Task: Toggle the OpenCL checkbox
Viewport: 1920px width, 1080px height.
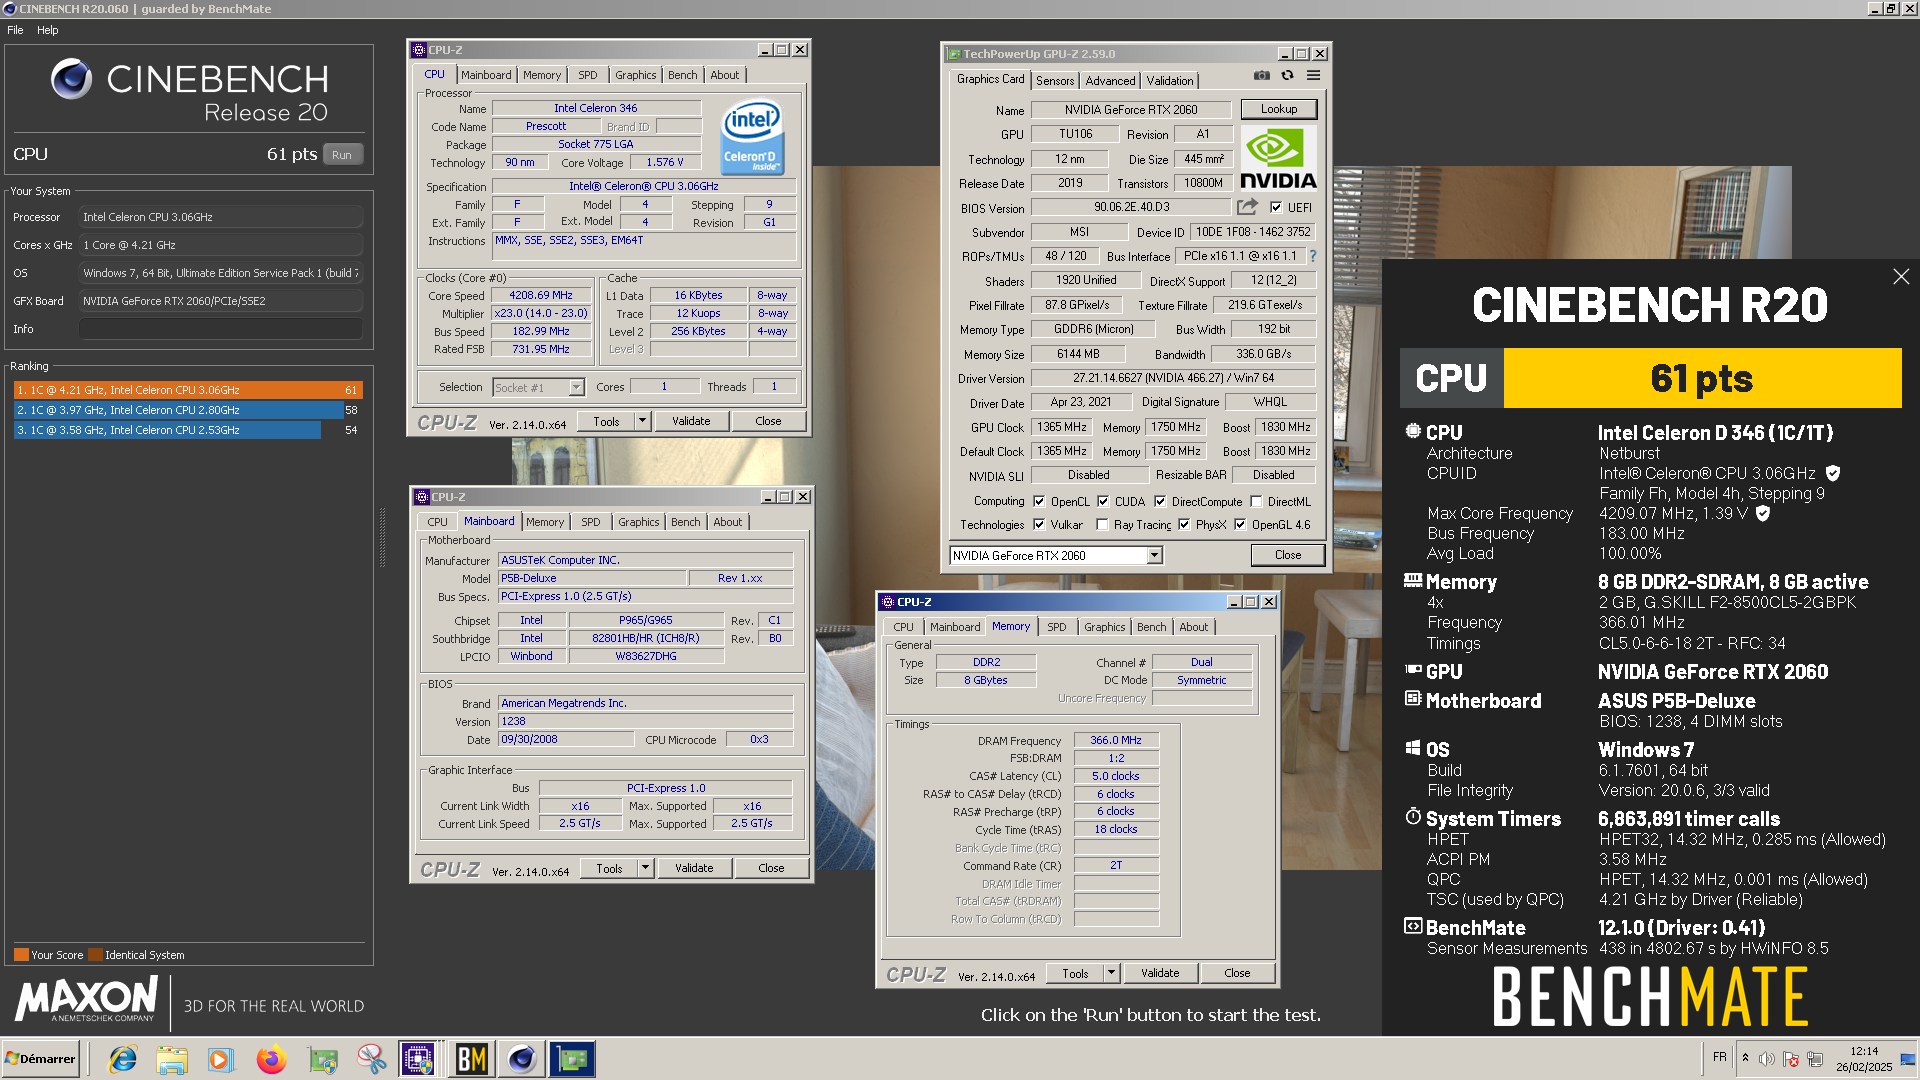Action: click(1039, 502)
